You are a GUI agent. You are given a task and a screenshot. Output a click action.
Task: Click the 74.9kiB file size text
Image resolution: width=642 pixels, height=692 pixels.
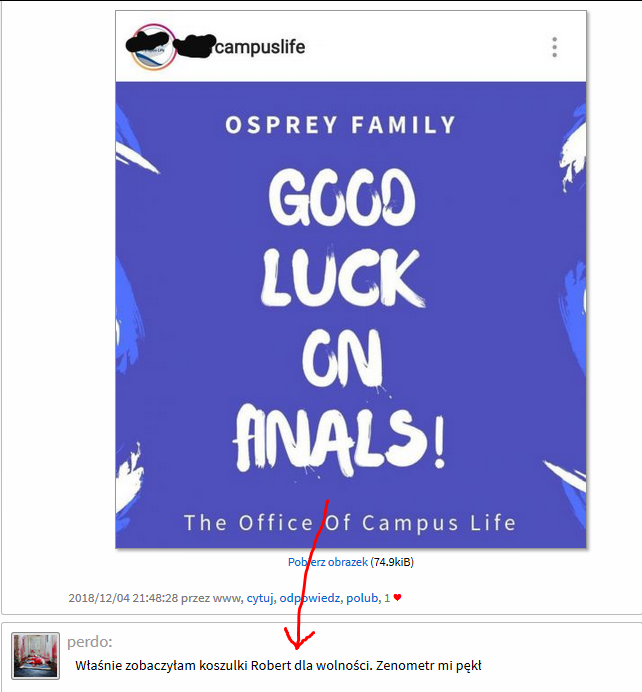[392, 562]
